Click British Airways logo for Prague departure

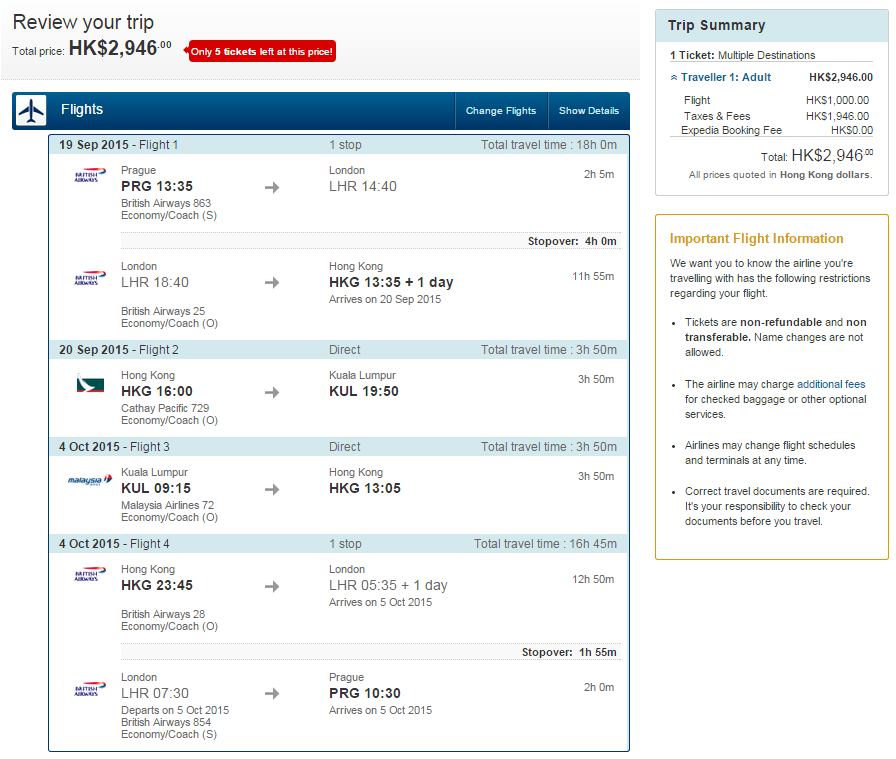click(x=90, y=175)
